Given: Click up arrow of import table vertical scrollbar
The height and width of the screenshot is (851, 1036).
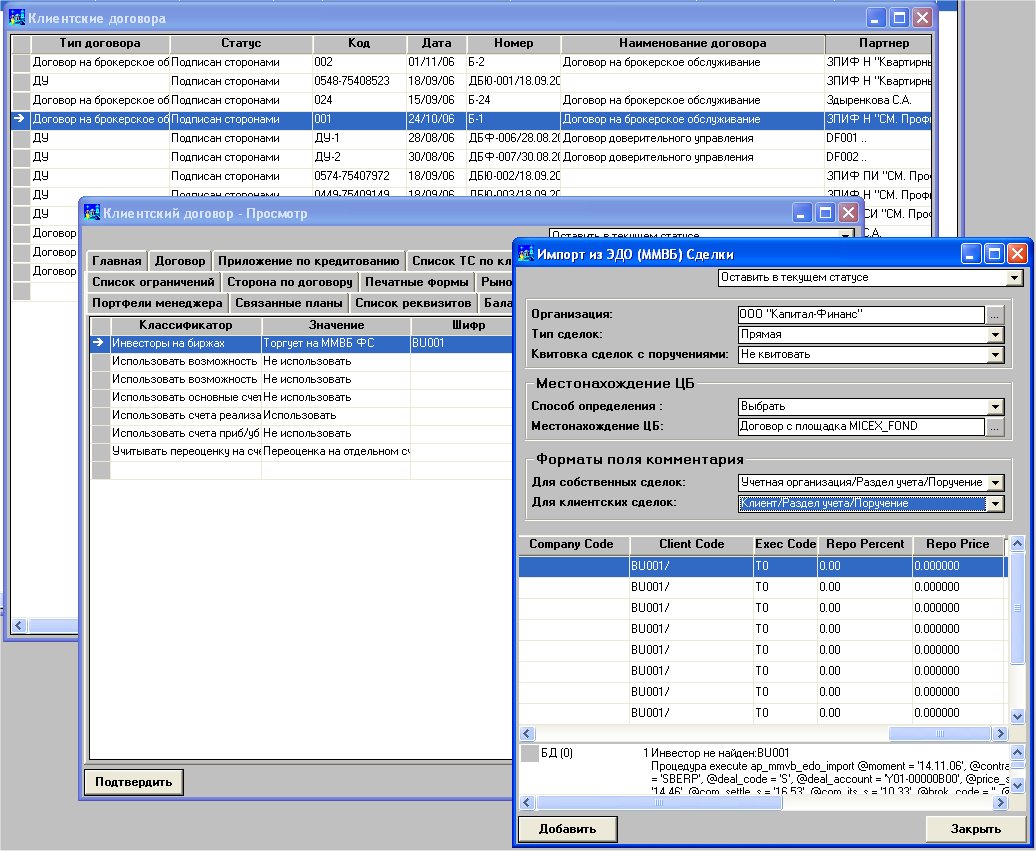Looking at the screenshot, I should point(1018,544).
